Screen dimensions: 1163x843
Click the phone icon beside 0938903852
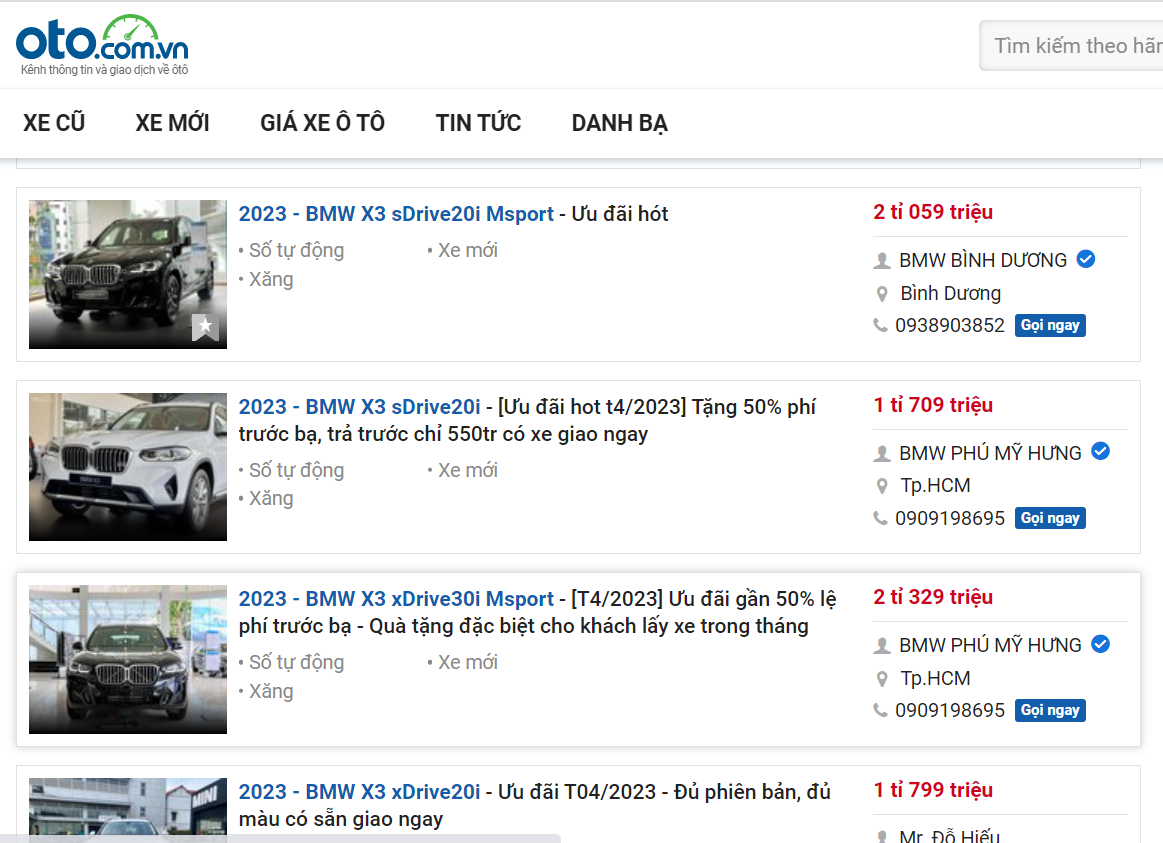click(880, 325)
